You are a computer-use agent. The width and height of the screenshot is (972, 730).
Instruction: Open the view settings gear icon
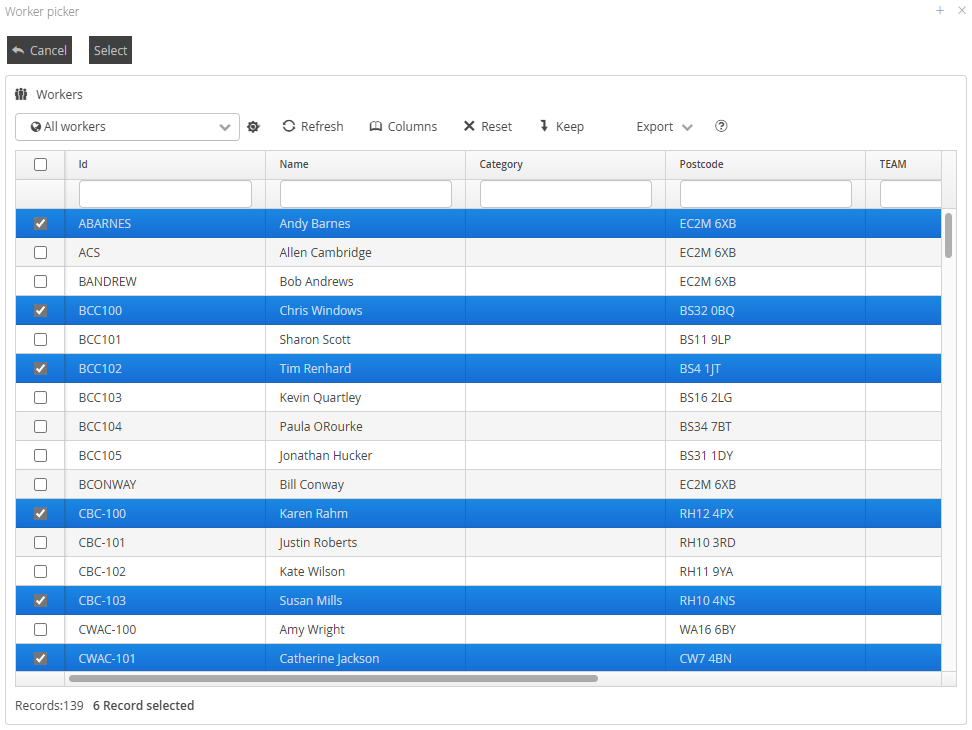pyautogui.click(x=253, y=126)
